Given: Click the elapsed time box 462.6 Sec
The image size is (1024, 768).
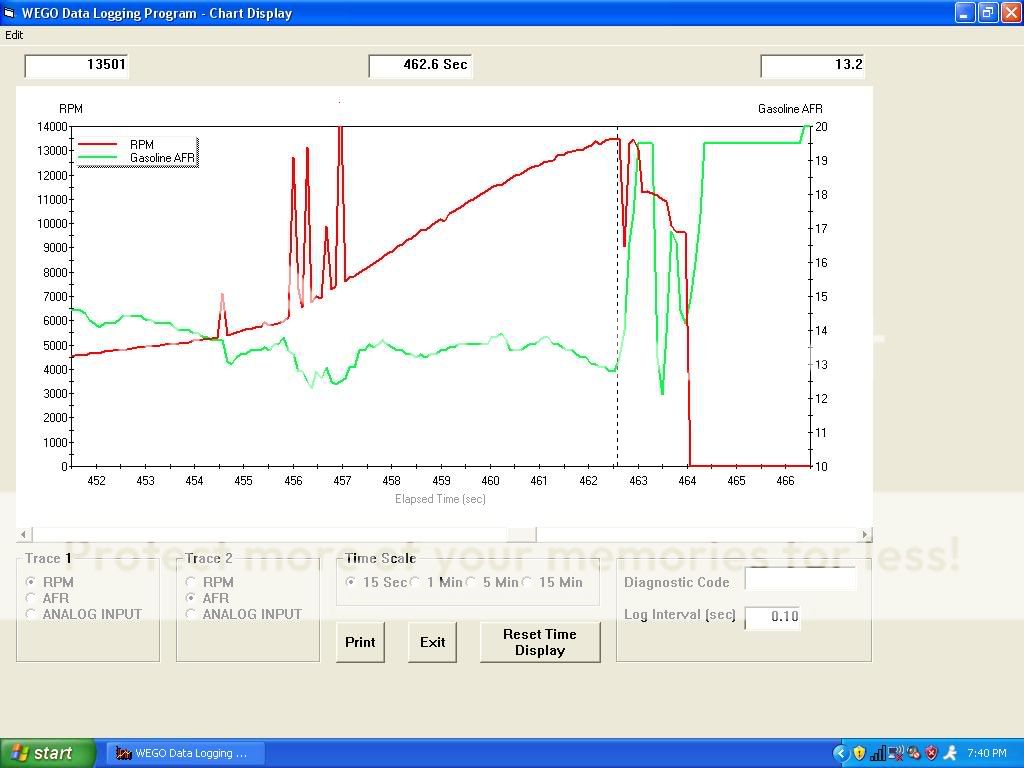Looking at the screenshot, I should (x=420, y=65).
